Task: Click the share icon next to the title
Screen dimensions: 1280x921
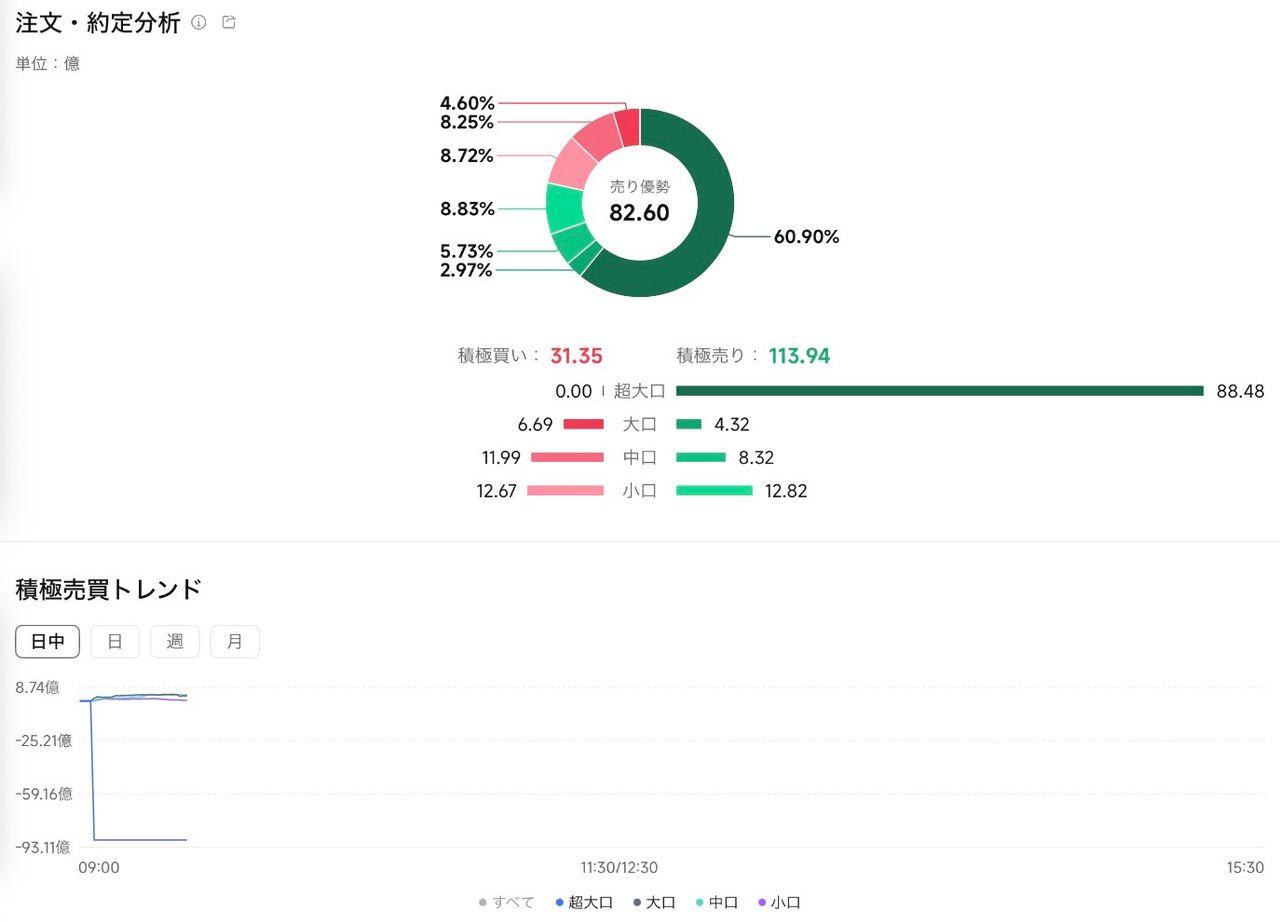Action: 229,22
